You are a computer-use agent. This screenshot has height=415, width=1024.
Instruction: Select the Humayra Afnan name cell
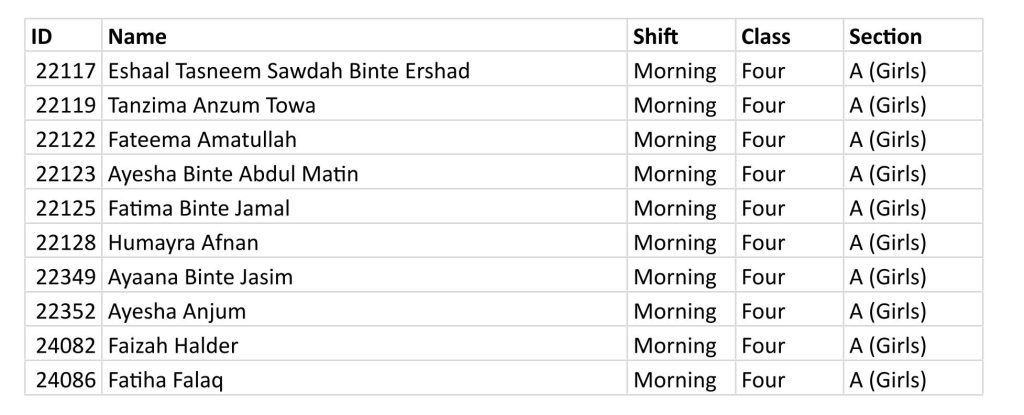(x=364, y=242)
